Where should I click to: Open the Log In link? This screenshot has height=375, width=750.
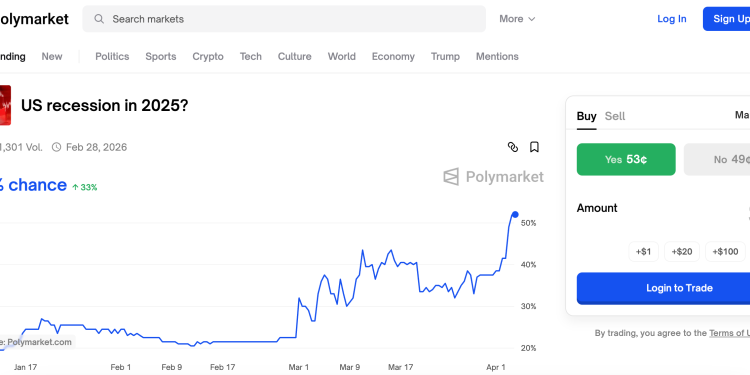point(672,19)
